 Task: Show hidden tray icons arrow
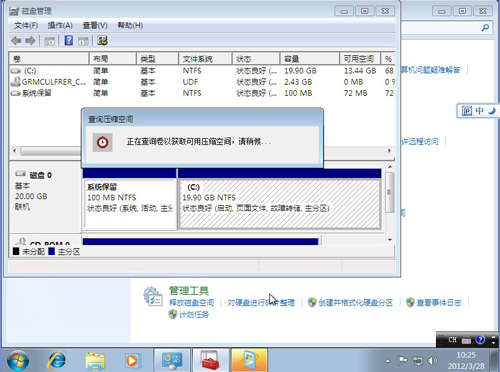pos(388,361)
